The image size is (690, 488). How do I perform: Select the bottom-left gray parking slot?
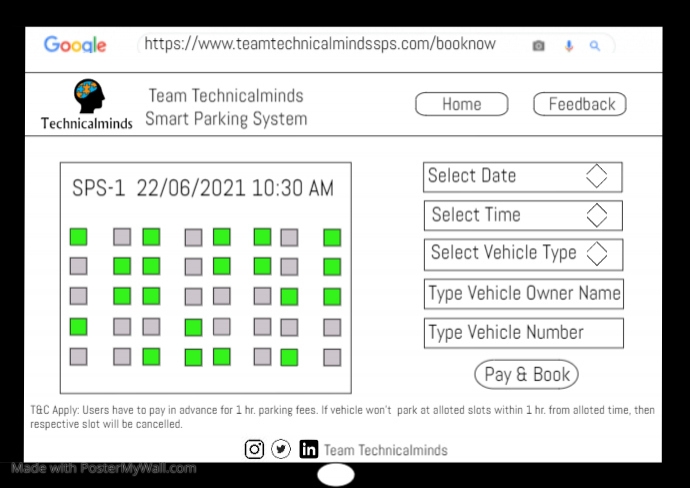click(78, 356)
